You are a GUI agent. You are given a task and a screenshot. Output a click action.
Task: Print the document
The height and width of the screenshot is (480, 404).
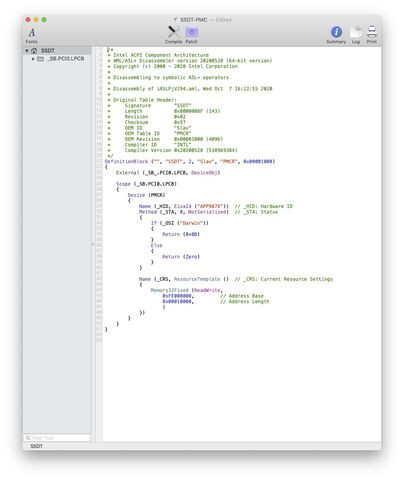[371, 35]
